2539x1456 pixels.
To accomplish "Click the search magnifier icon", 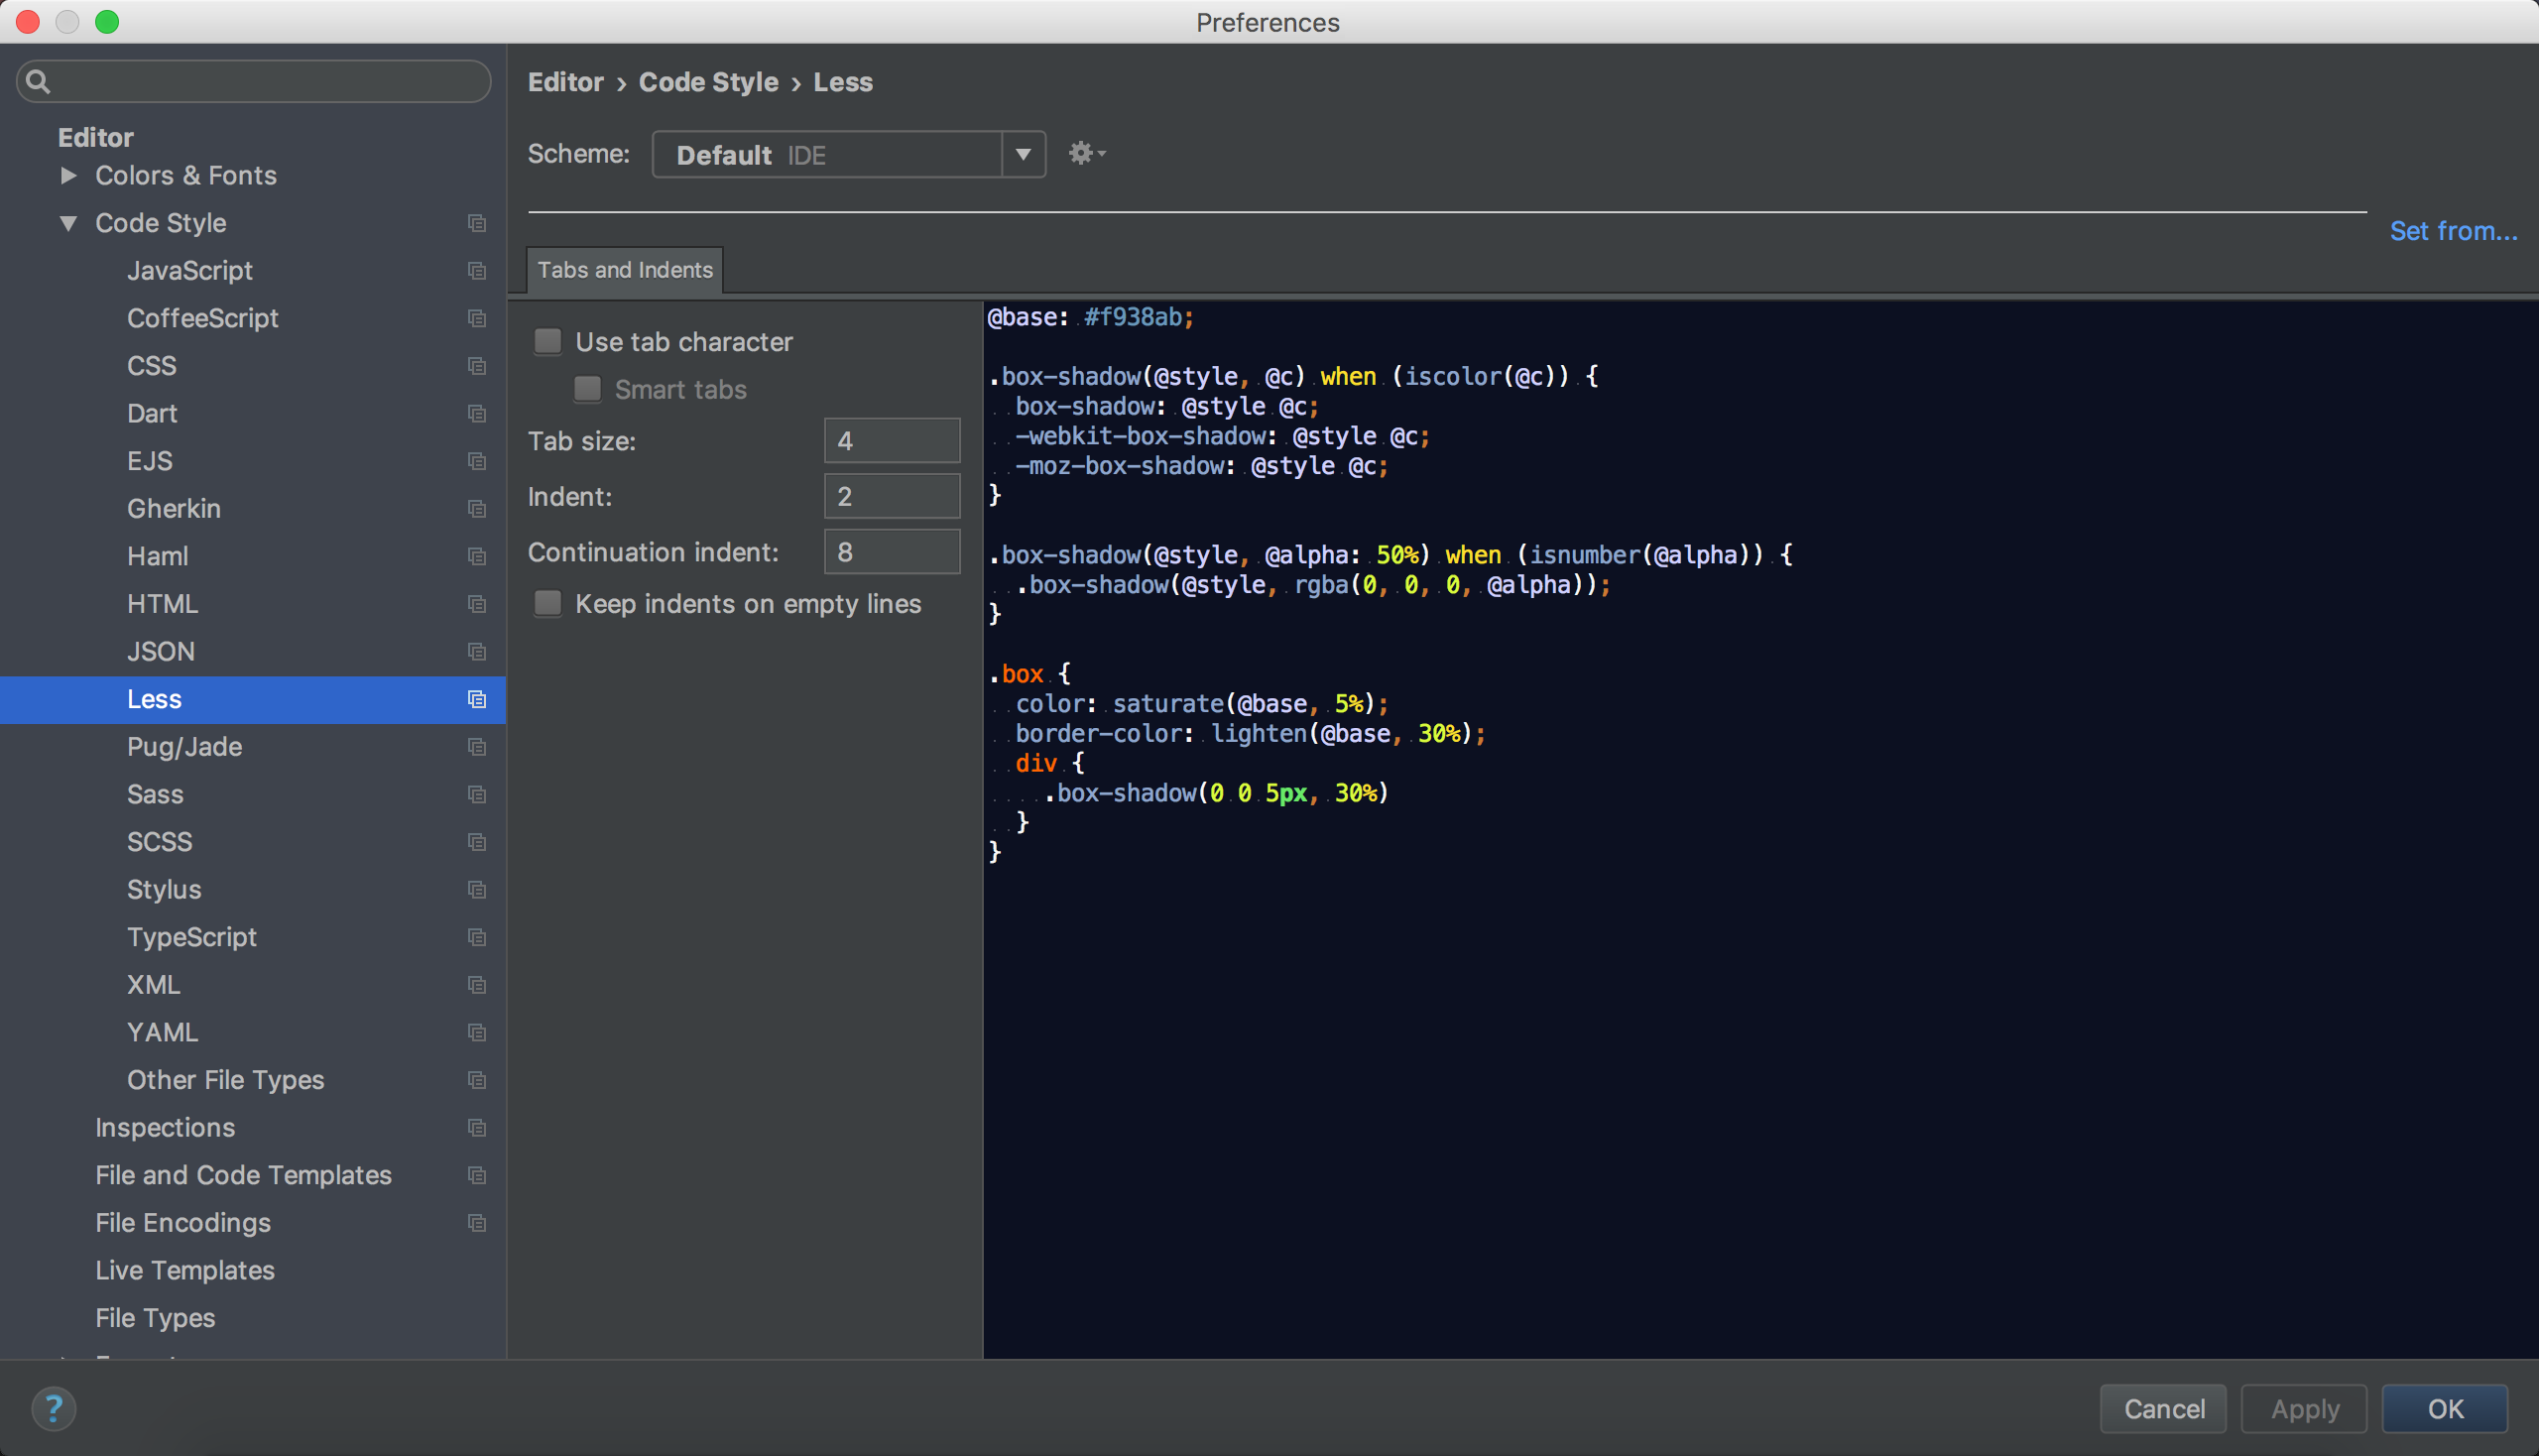I will pos(38,81).
